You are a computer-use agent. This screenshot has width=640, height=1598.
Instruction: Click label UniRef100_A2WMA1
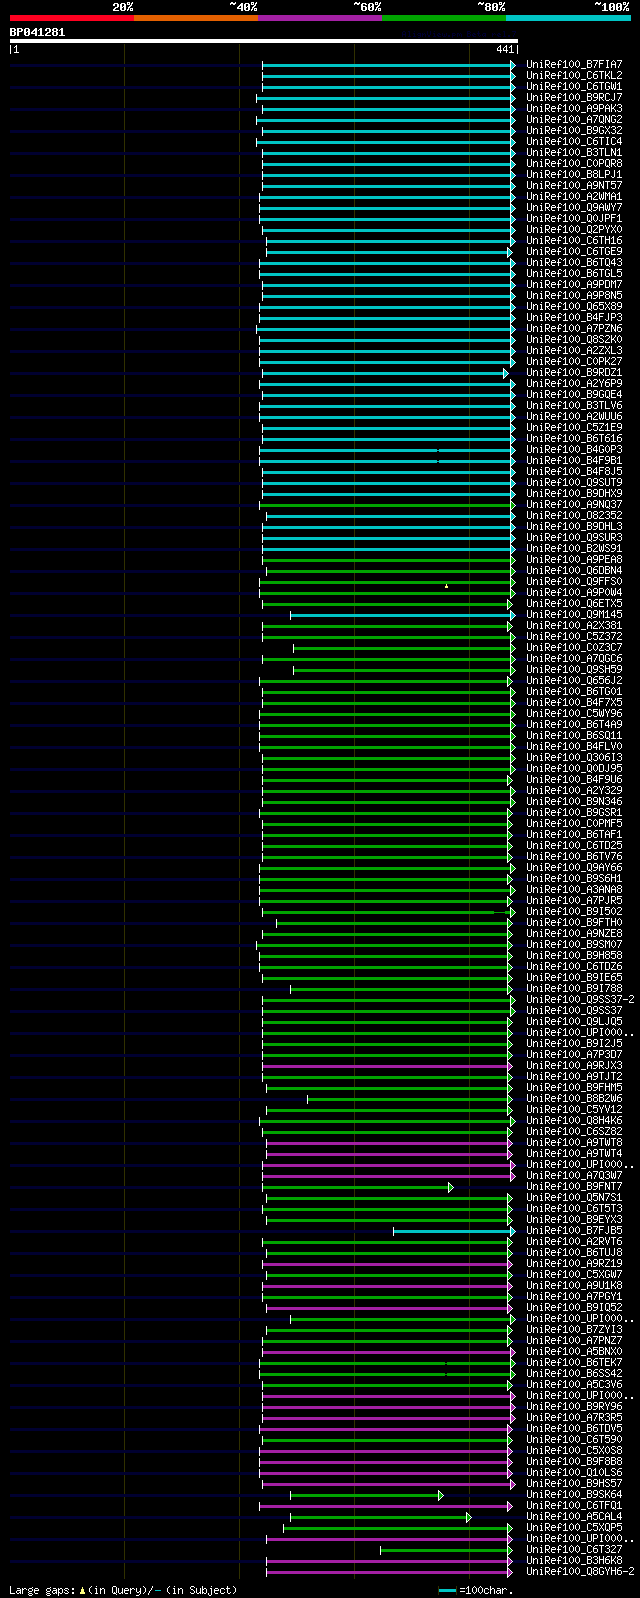tap(574, 196)
